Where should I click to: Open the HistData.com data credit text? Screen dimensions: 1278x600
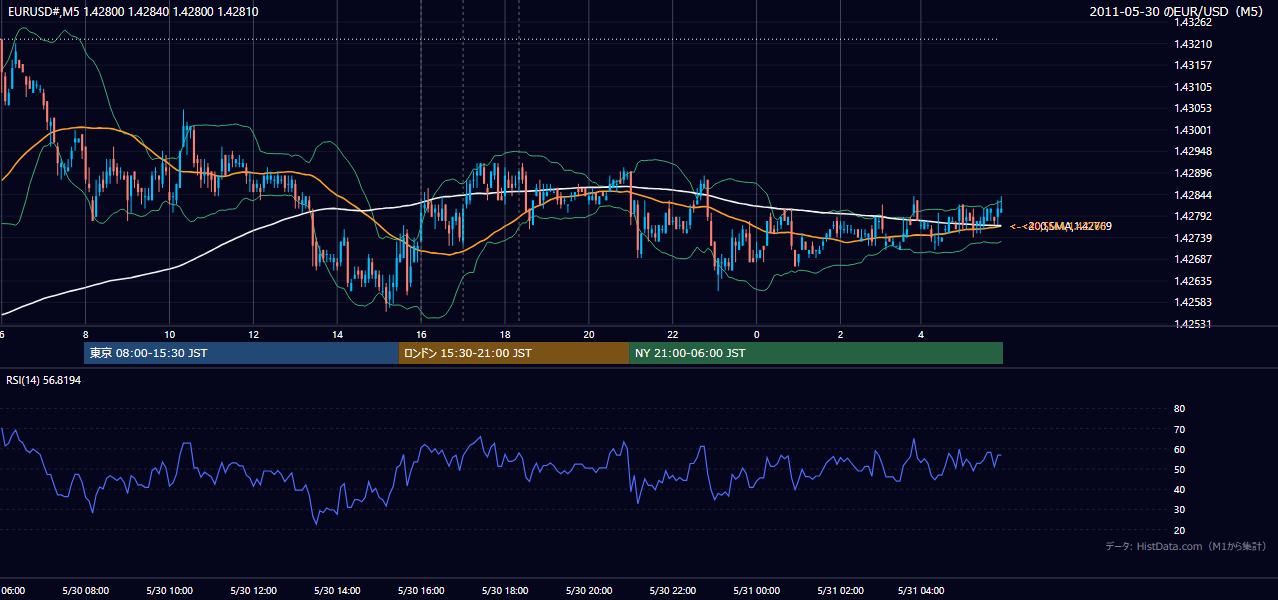(x=1185, y=546)
